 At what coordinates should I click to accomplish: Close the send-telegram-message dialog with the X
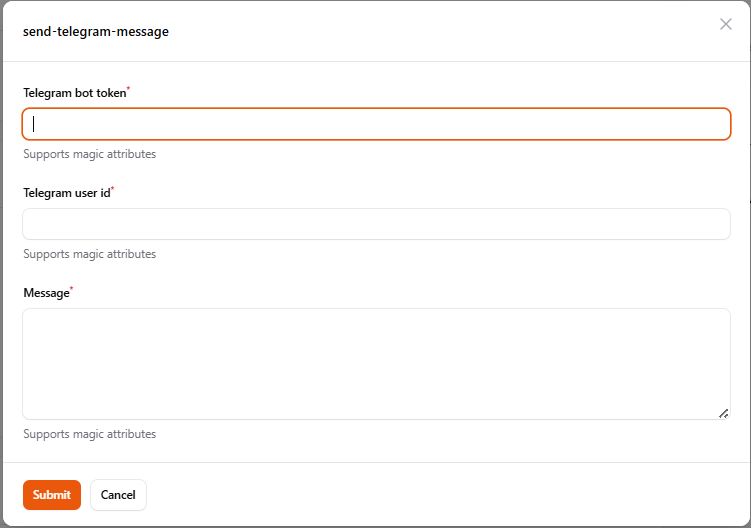(726, 24)
